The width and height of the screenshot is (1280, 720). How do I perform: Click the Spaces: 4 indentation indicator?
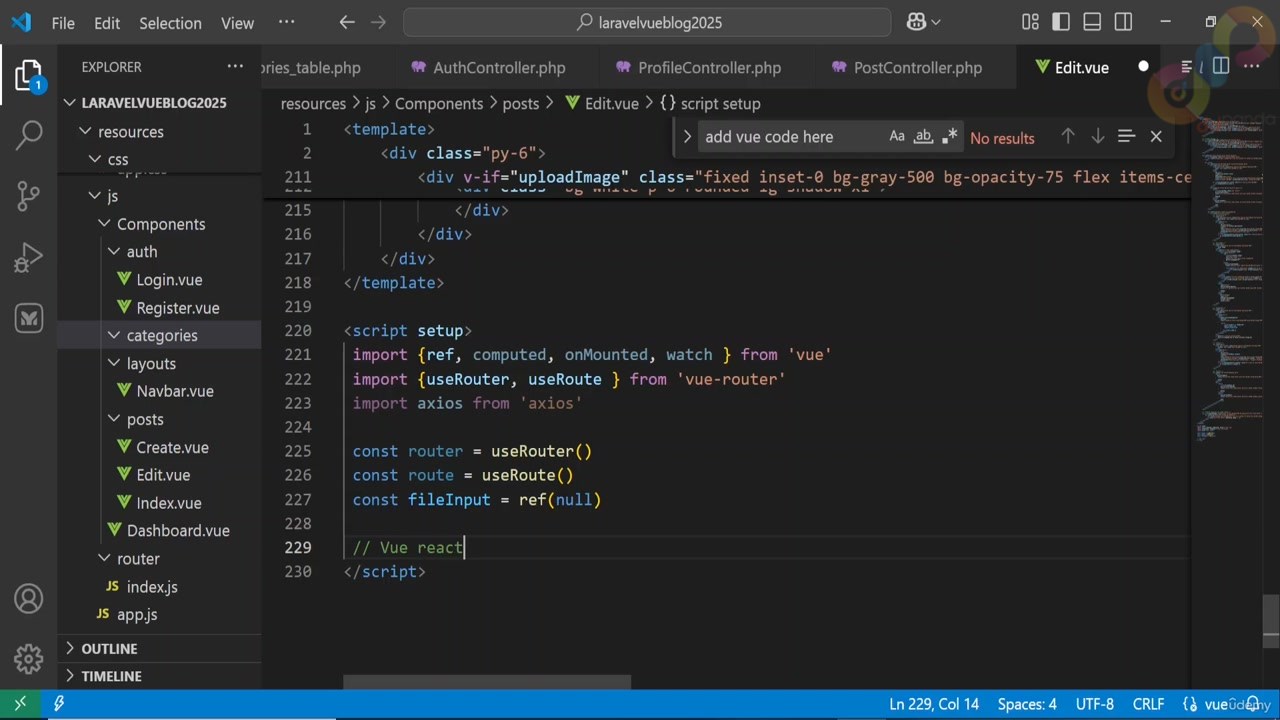pyautogui.click(x=1027, y=704)
